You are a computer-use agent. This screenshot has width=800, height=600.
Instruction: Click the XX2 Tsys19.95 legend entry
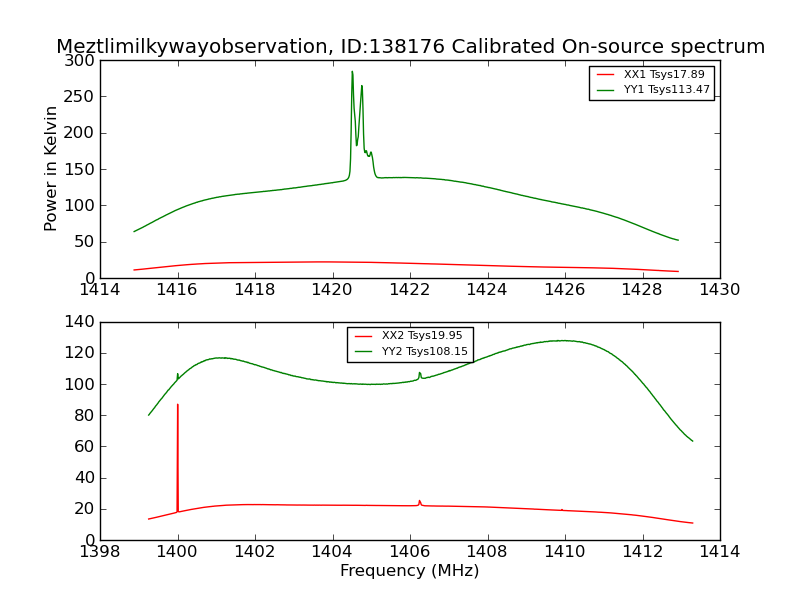[x=408, y=336]
